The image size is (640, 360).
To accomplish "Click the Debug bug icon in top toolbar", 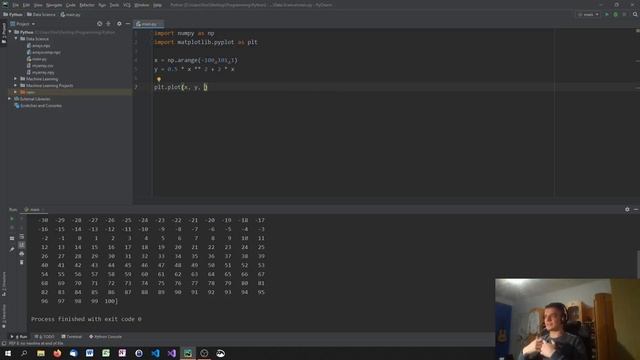I will (x=616, y=14).
